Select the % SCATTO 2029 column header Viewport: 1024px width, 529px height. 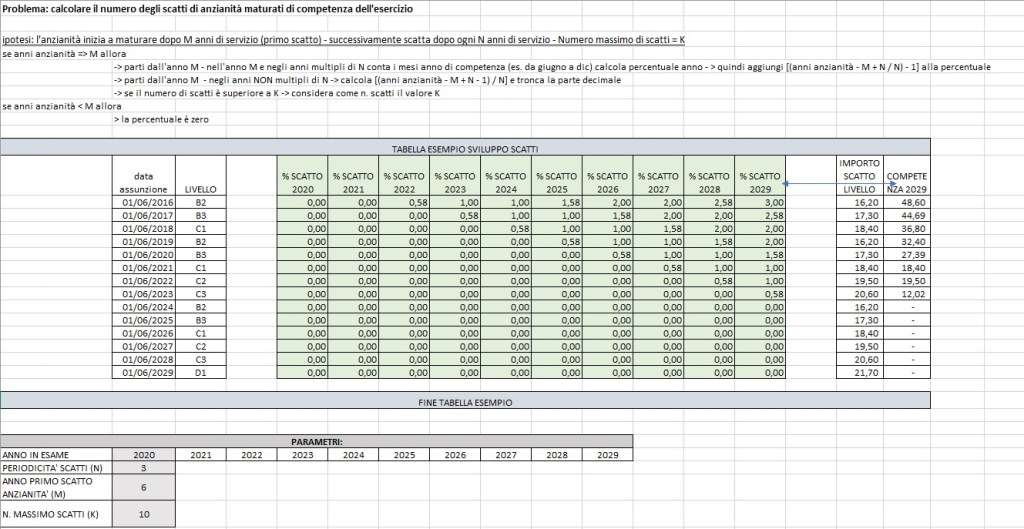(x=760, y=182)
